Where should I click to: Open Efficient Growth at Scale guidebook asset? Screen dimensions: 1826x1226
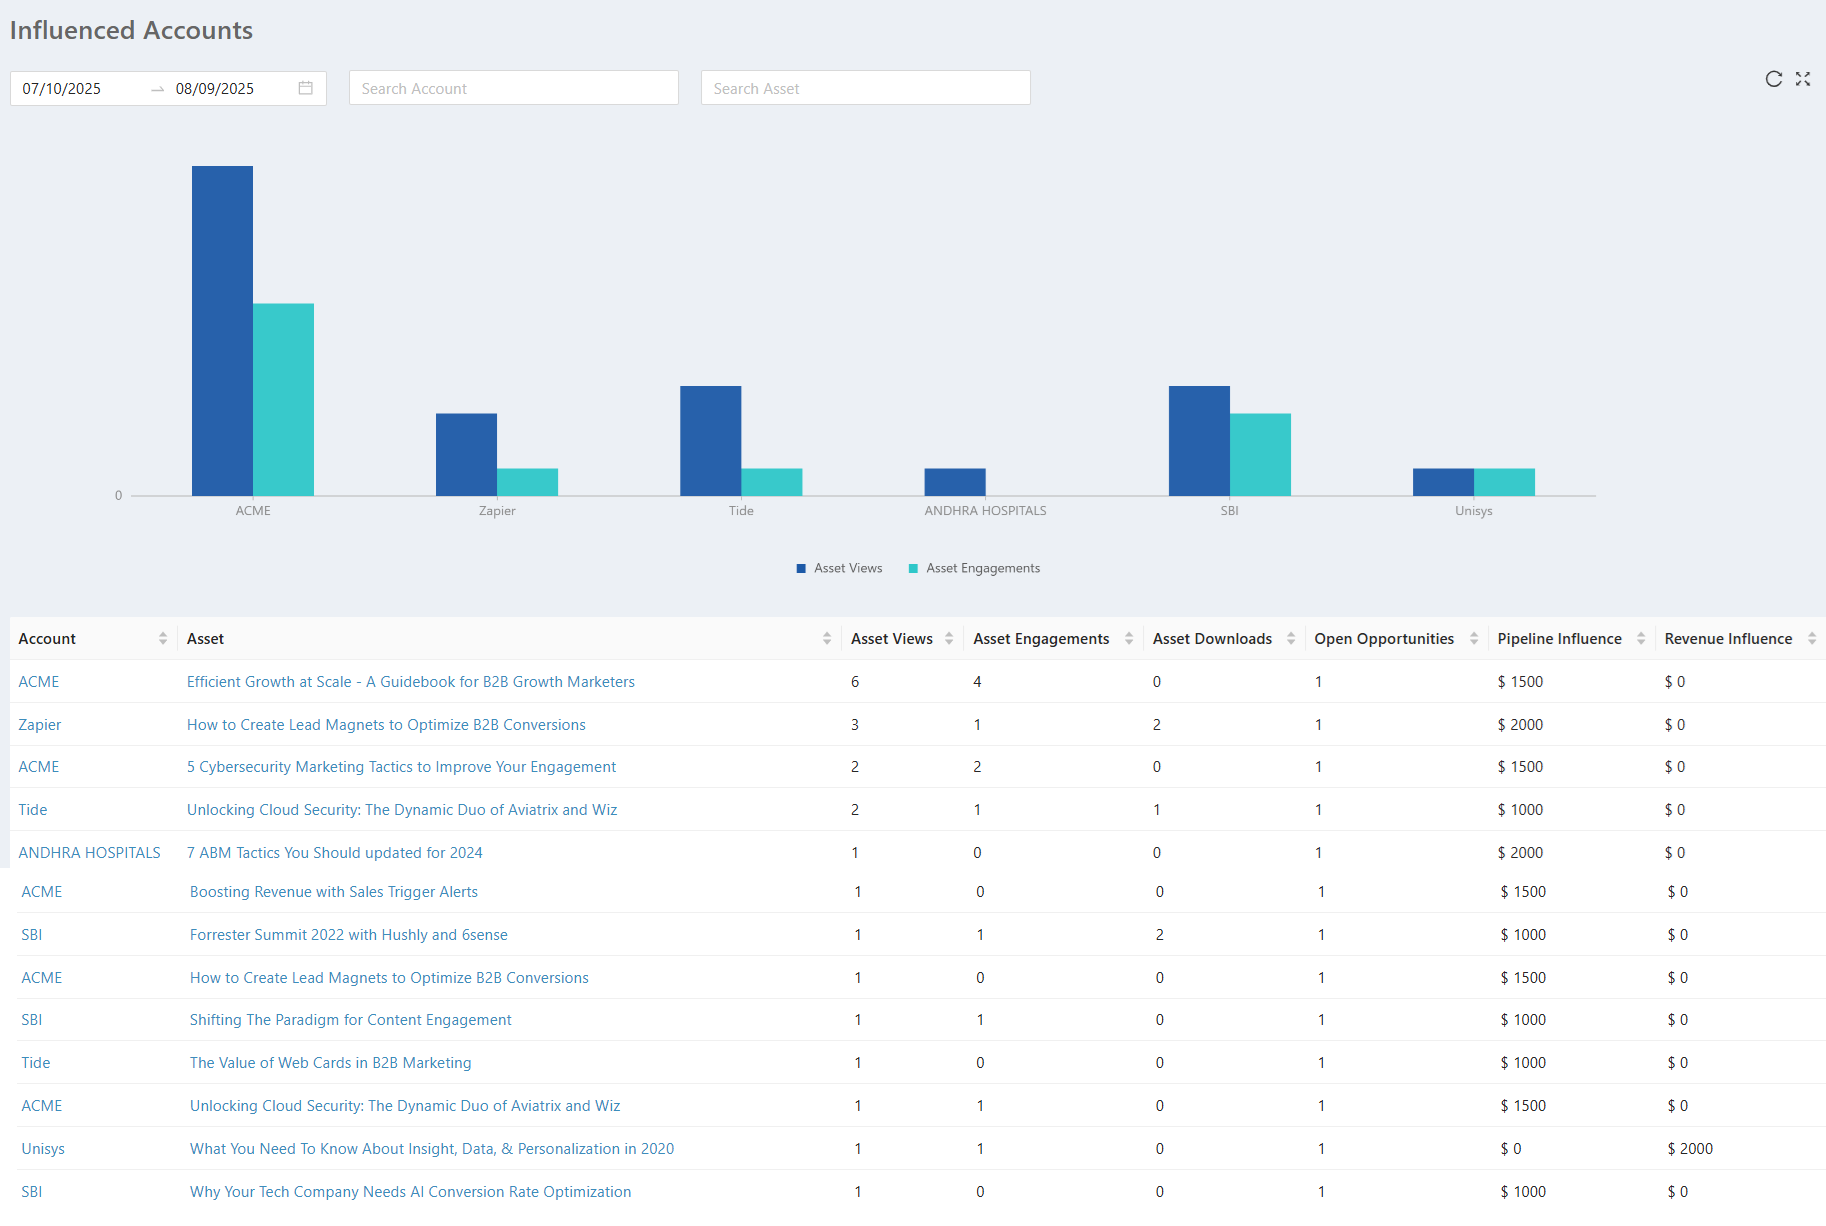pyautogui.click(x=411, y=682)
